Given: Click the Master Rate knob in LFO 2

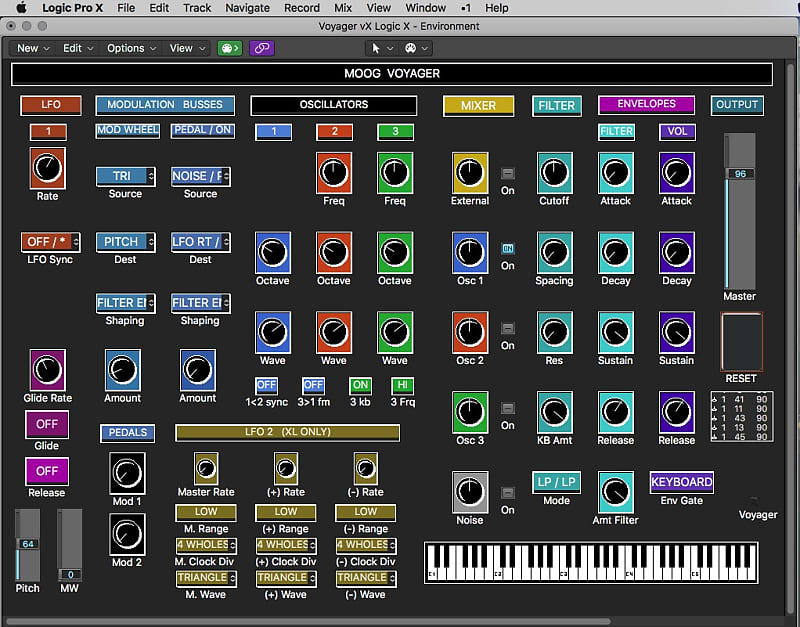Looking at the screenshot, I should pos(206,466).
